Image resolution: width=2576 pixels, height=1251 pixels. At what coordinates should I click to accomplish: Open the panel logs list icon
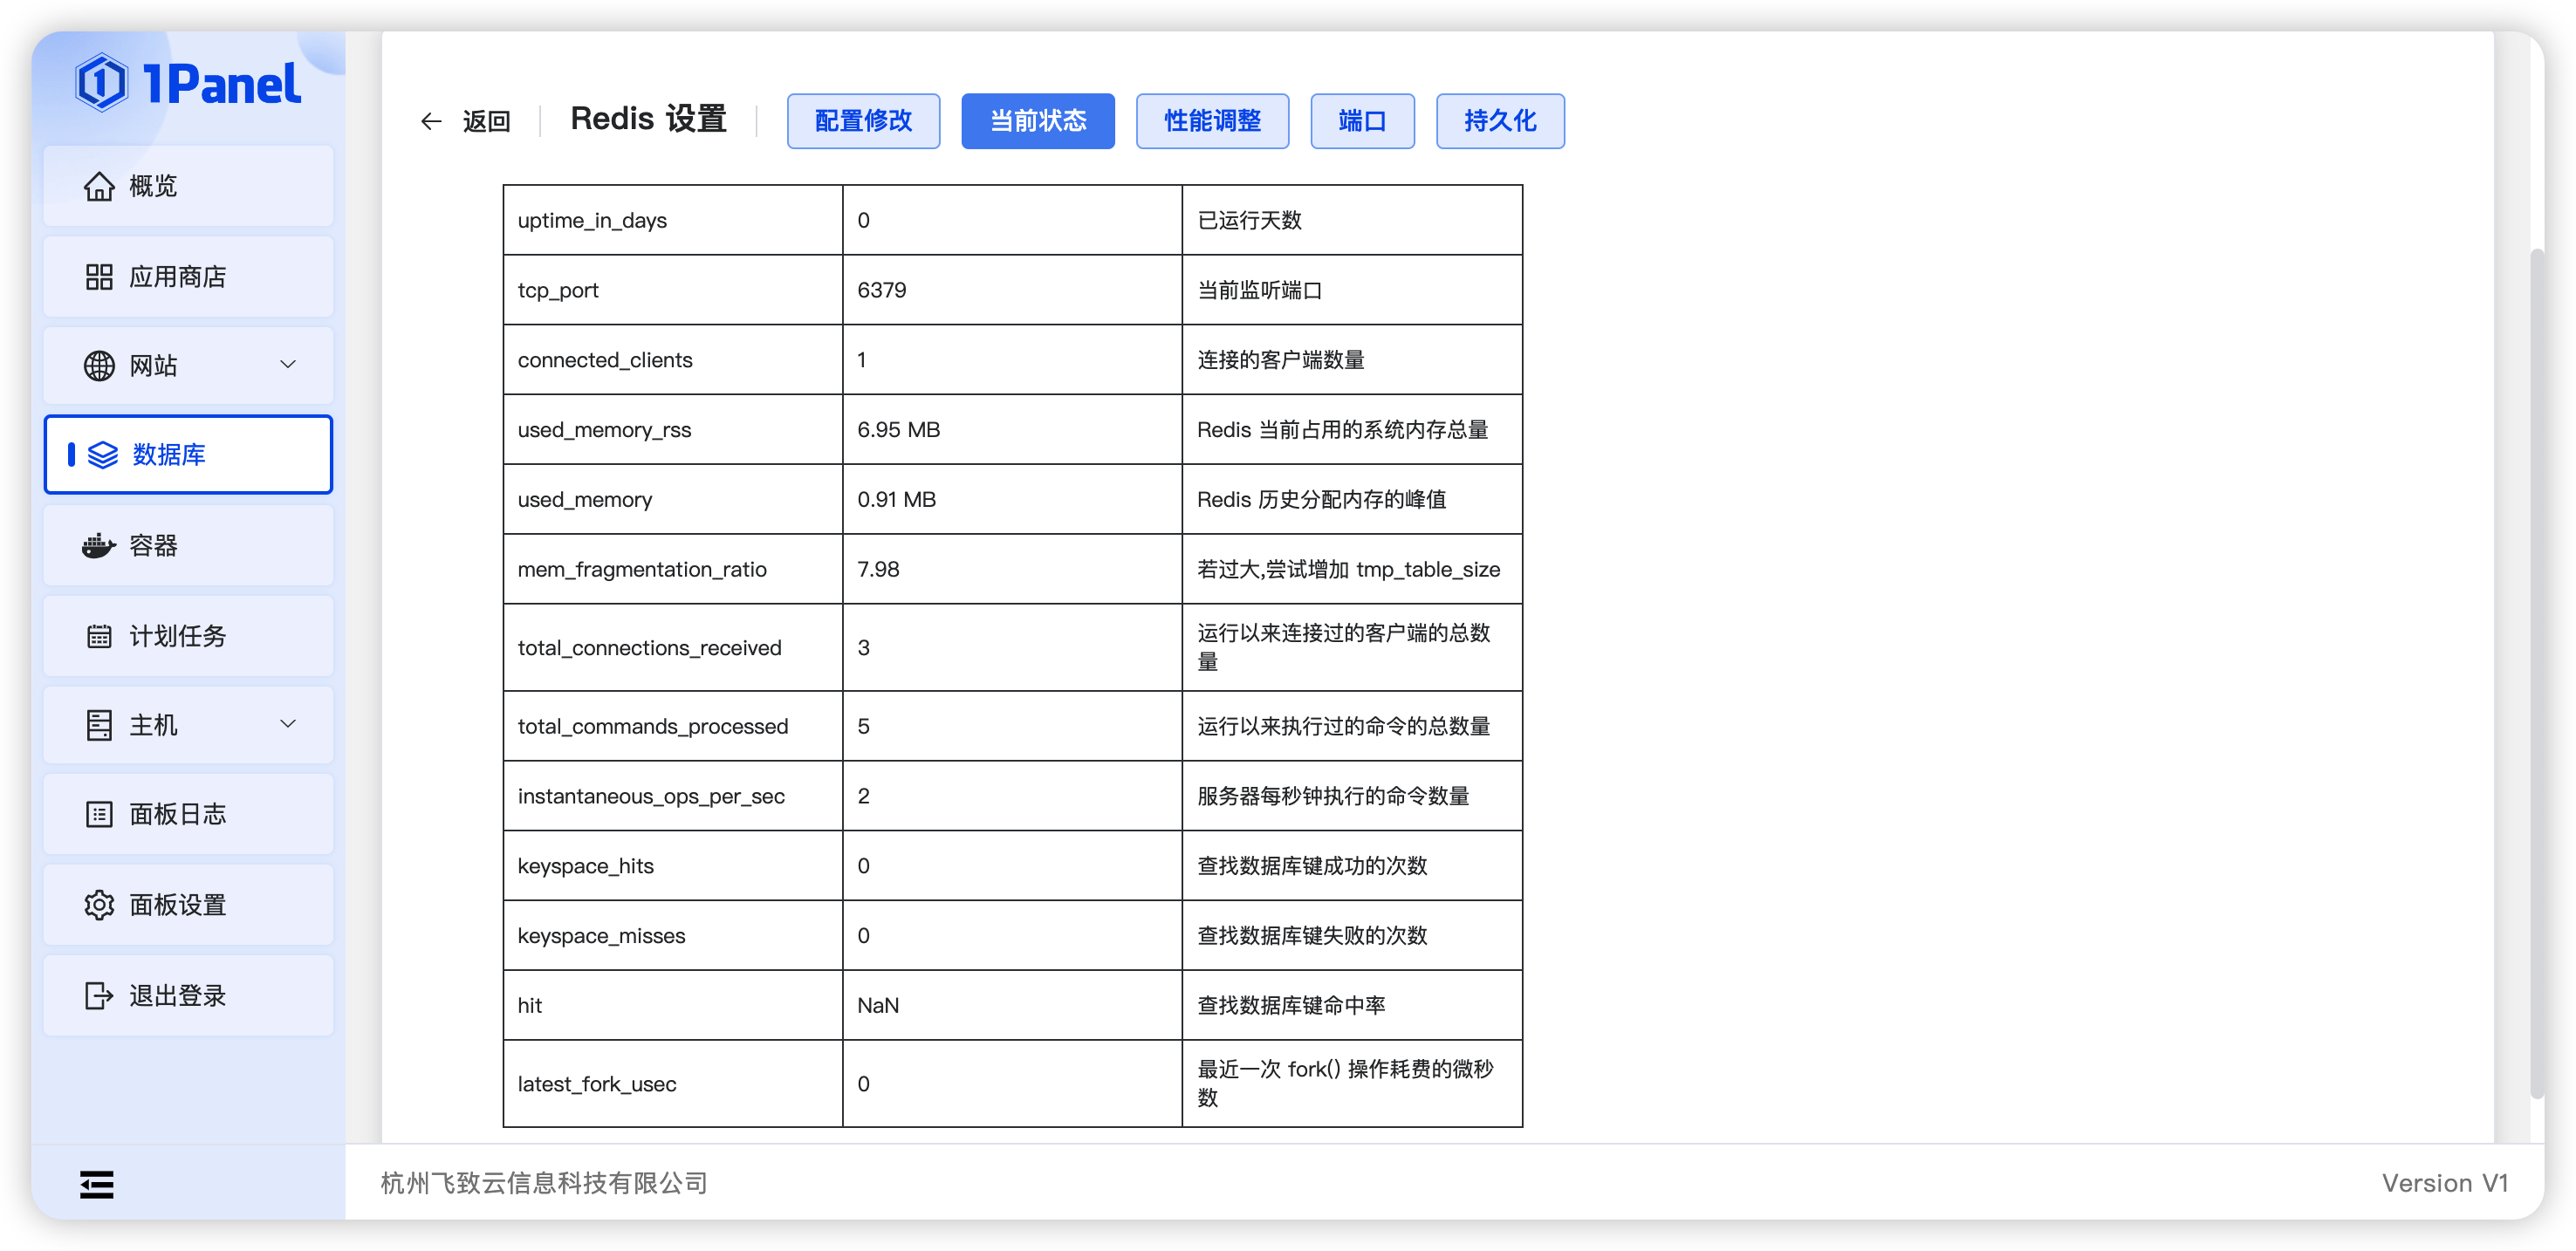click(99, 814)
